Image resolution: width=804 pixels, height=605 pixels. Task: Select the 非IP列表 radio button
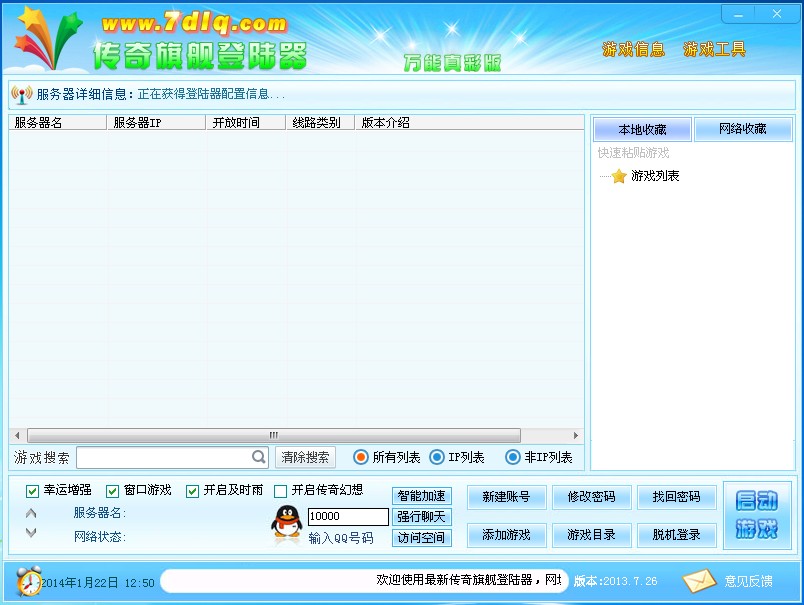tap(512, 457)
